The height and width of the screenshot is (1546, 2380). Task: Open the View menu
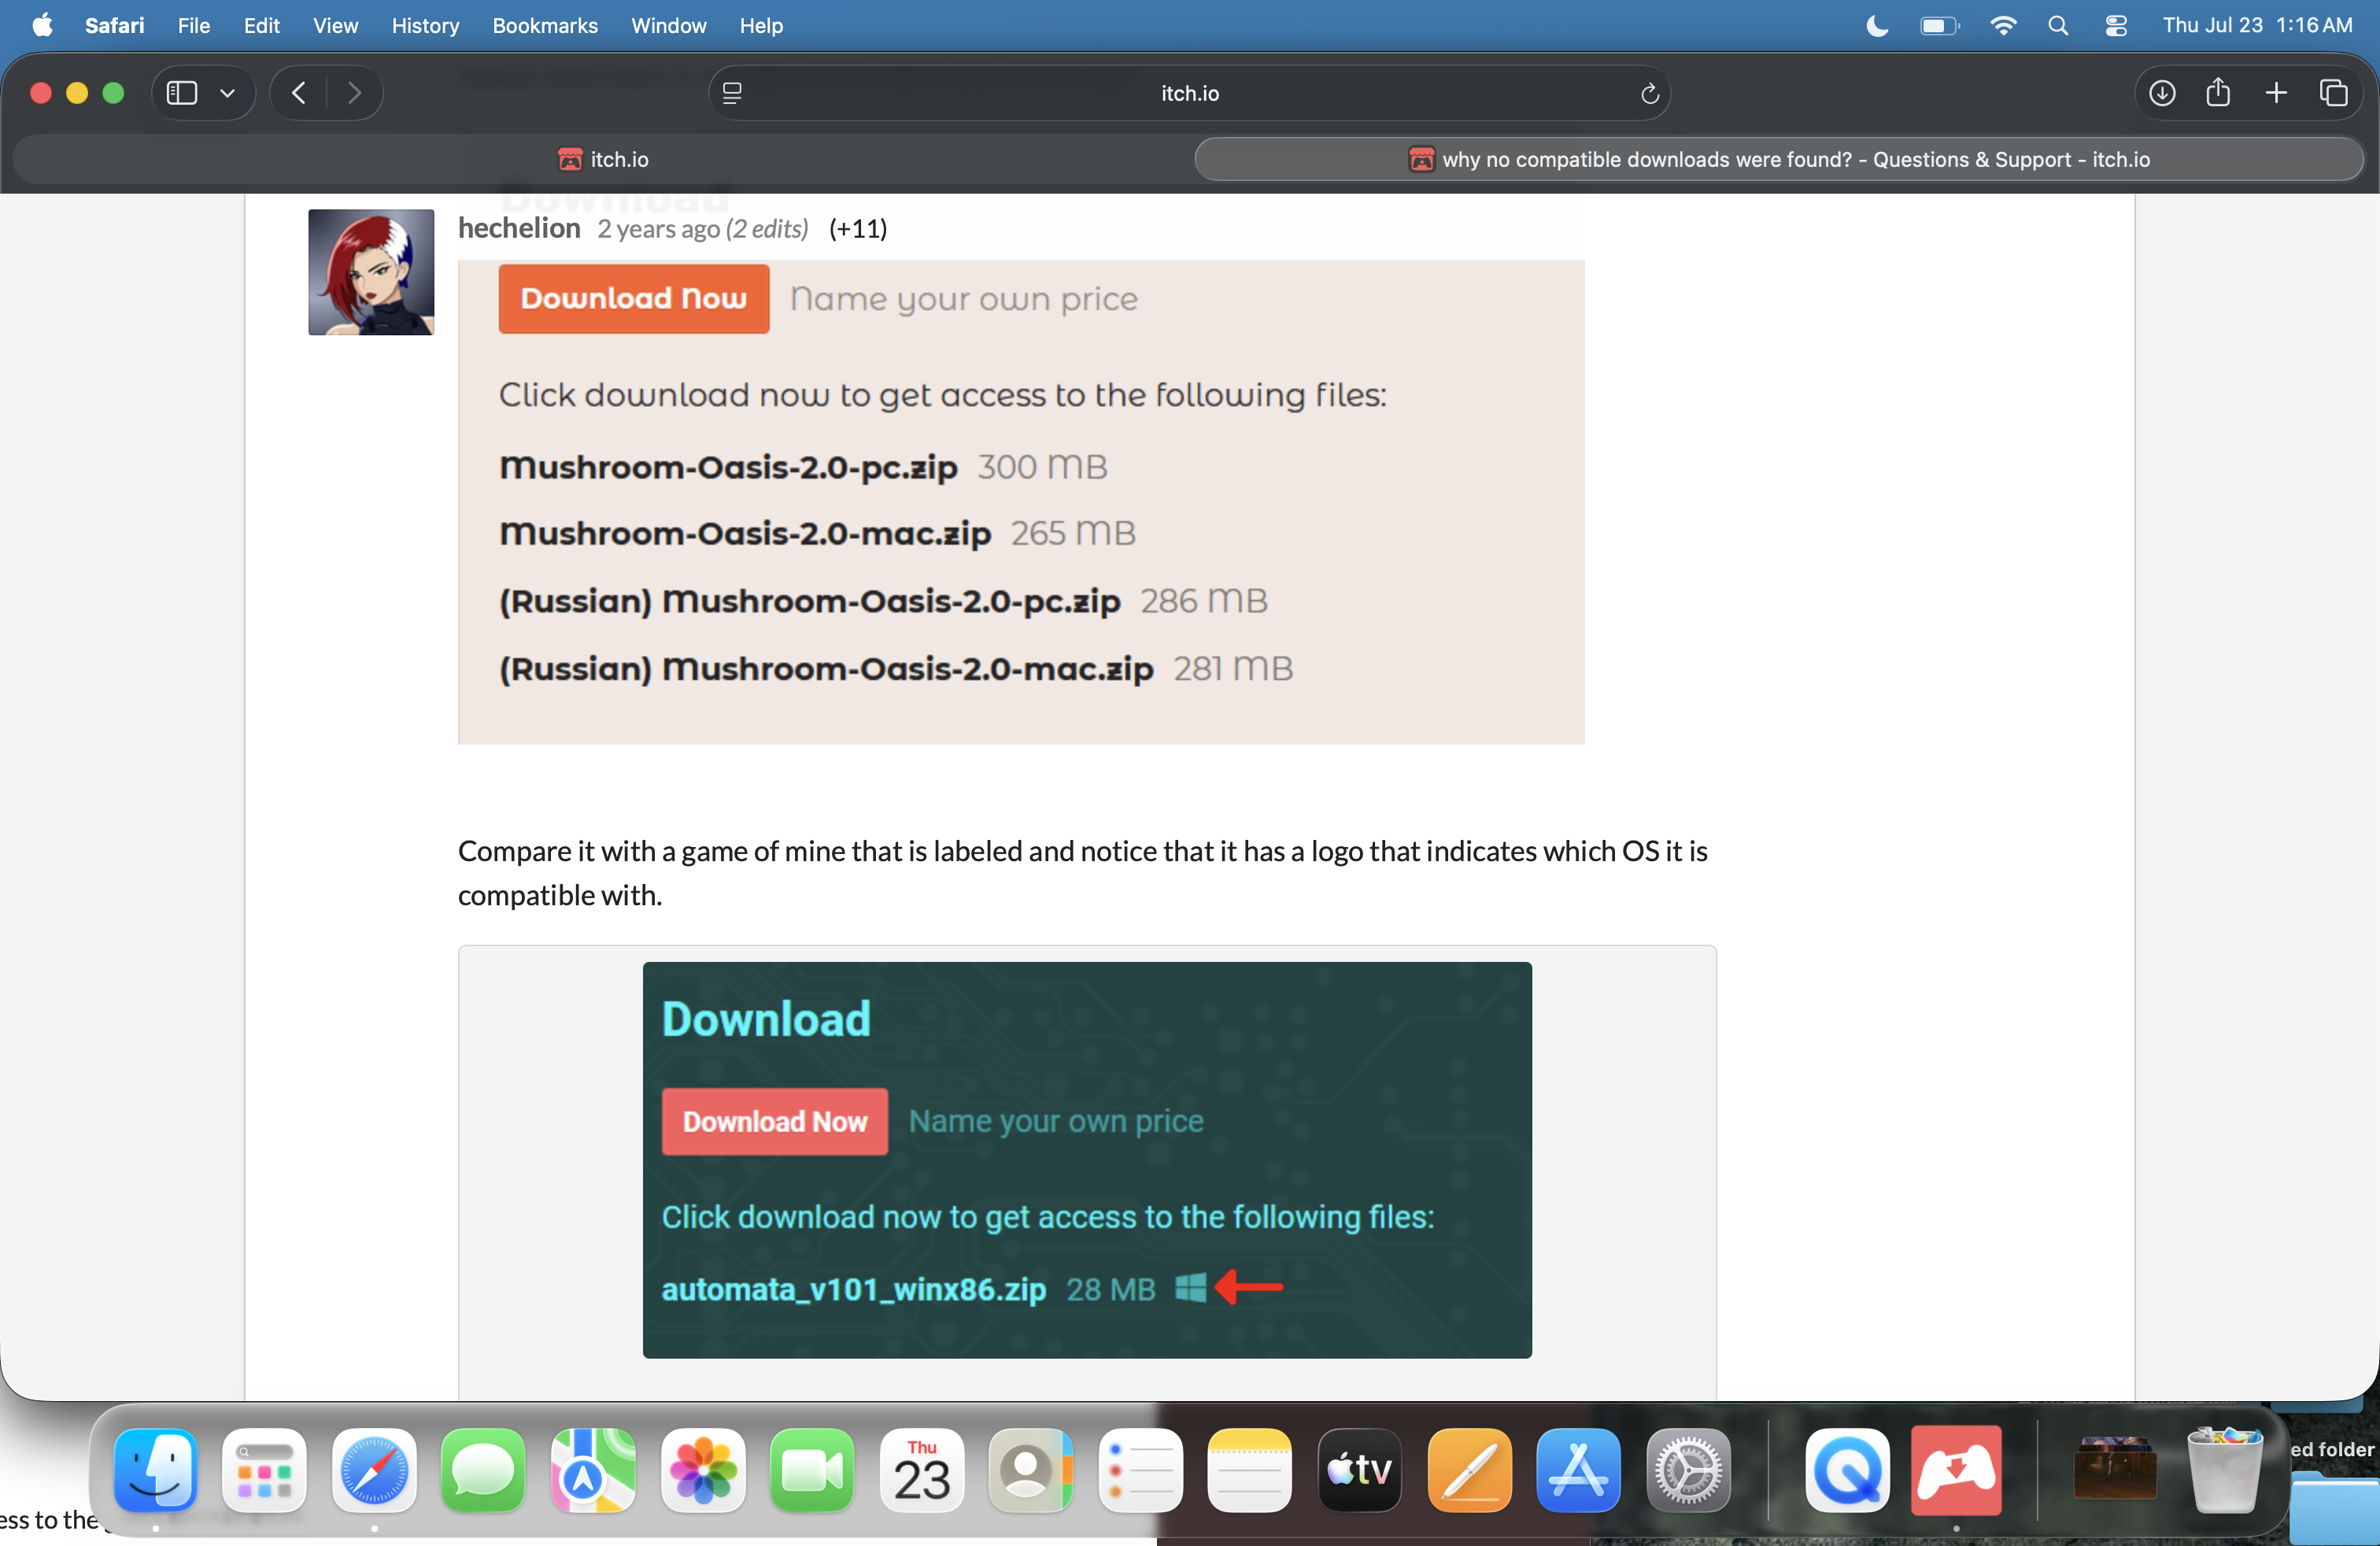335,25
